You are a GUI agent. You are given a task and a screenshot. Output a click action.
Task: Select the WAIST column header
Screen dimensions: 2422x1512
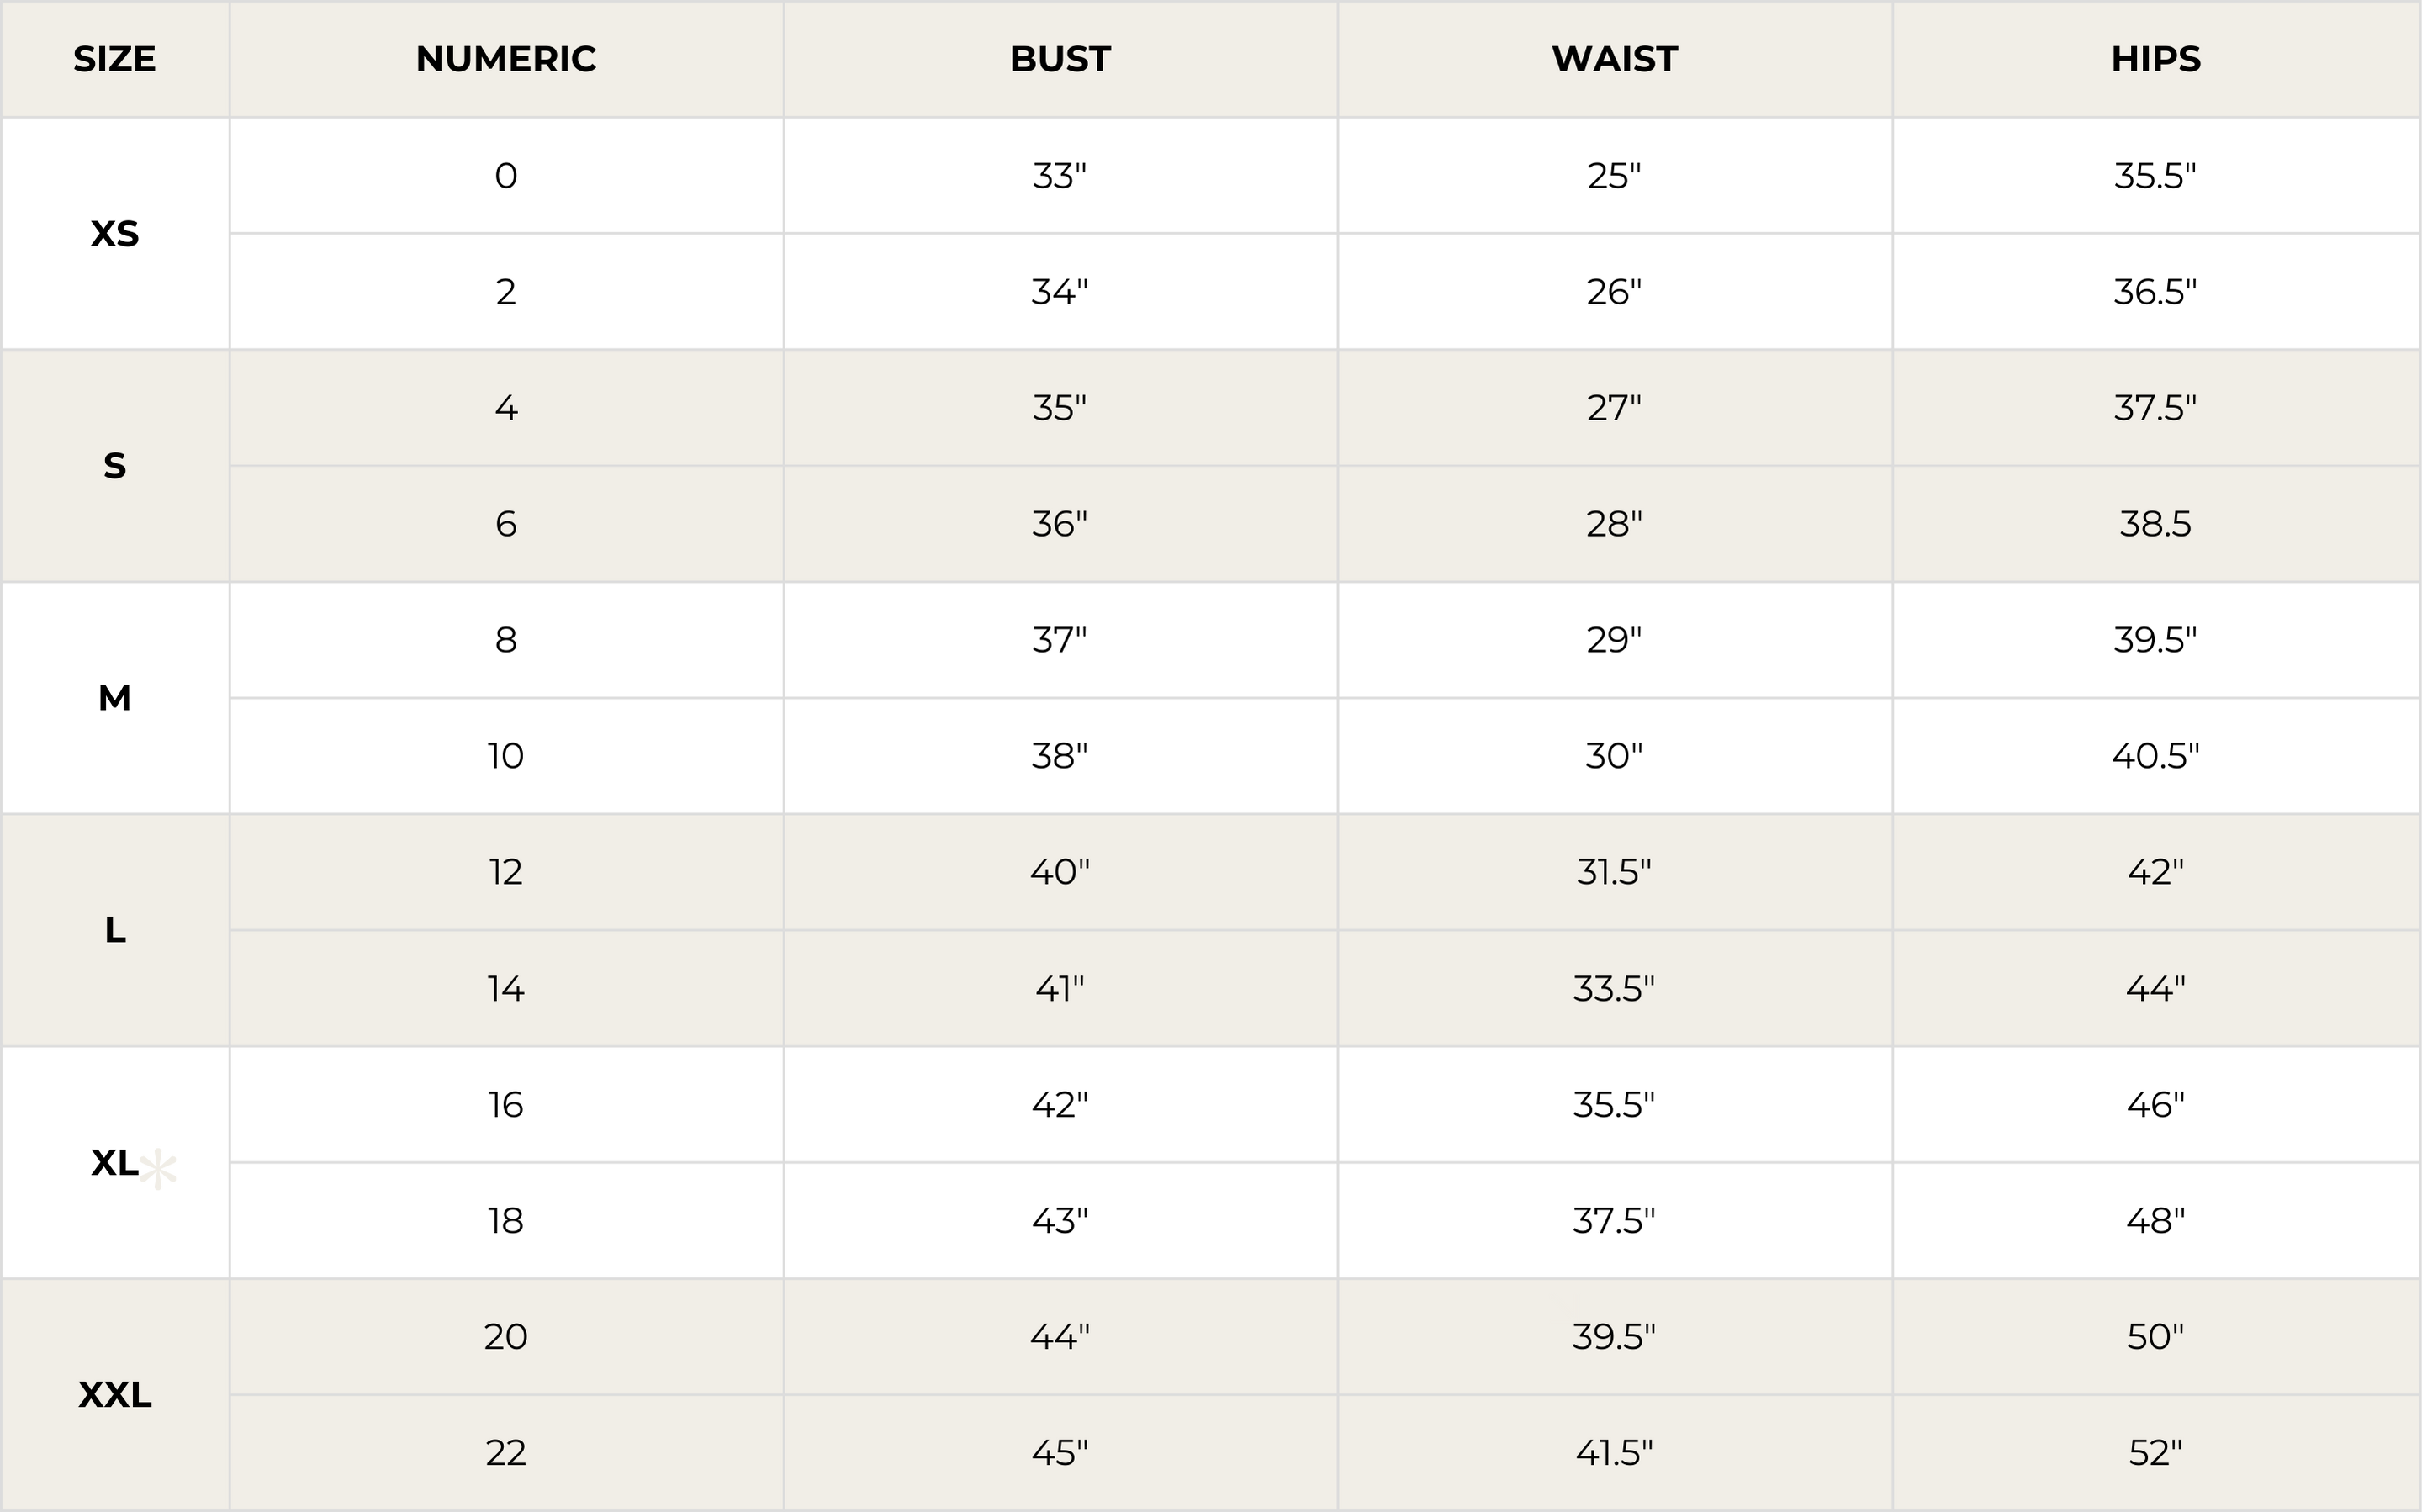(x=1614, y=59)
